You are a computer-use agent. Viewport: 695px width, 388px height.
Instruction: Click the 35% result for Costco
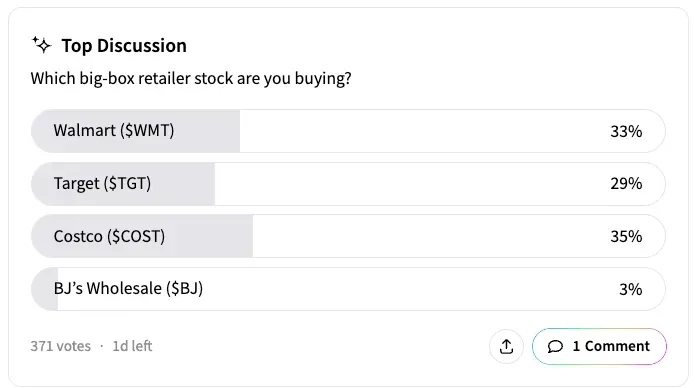pos(626,236)
